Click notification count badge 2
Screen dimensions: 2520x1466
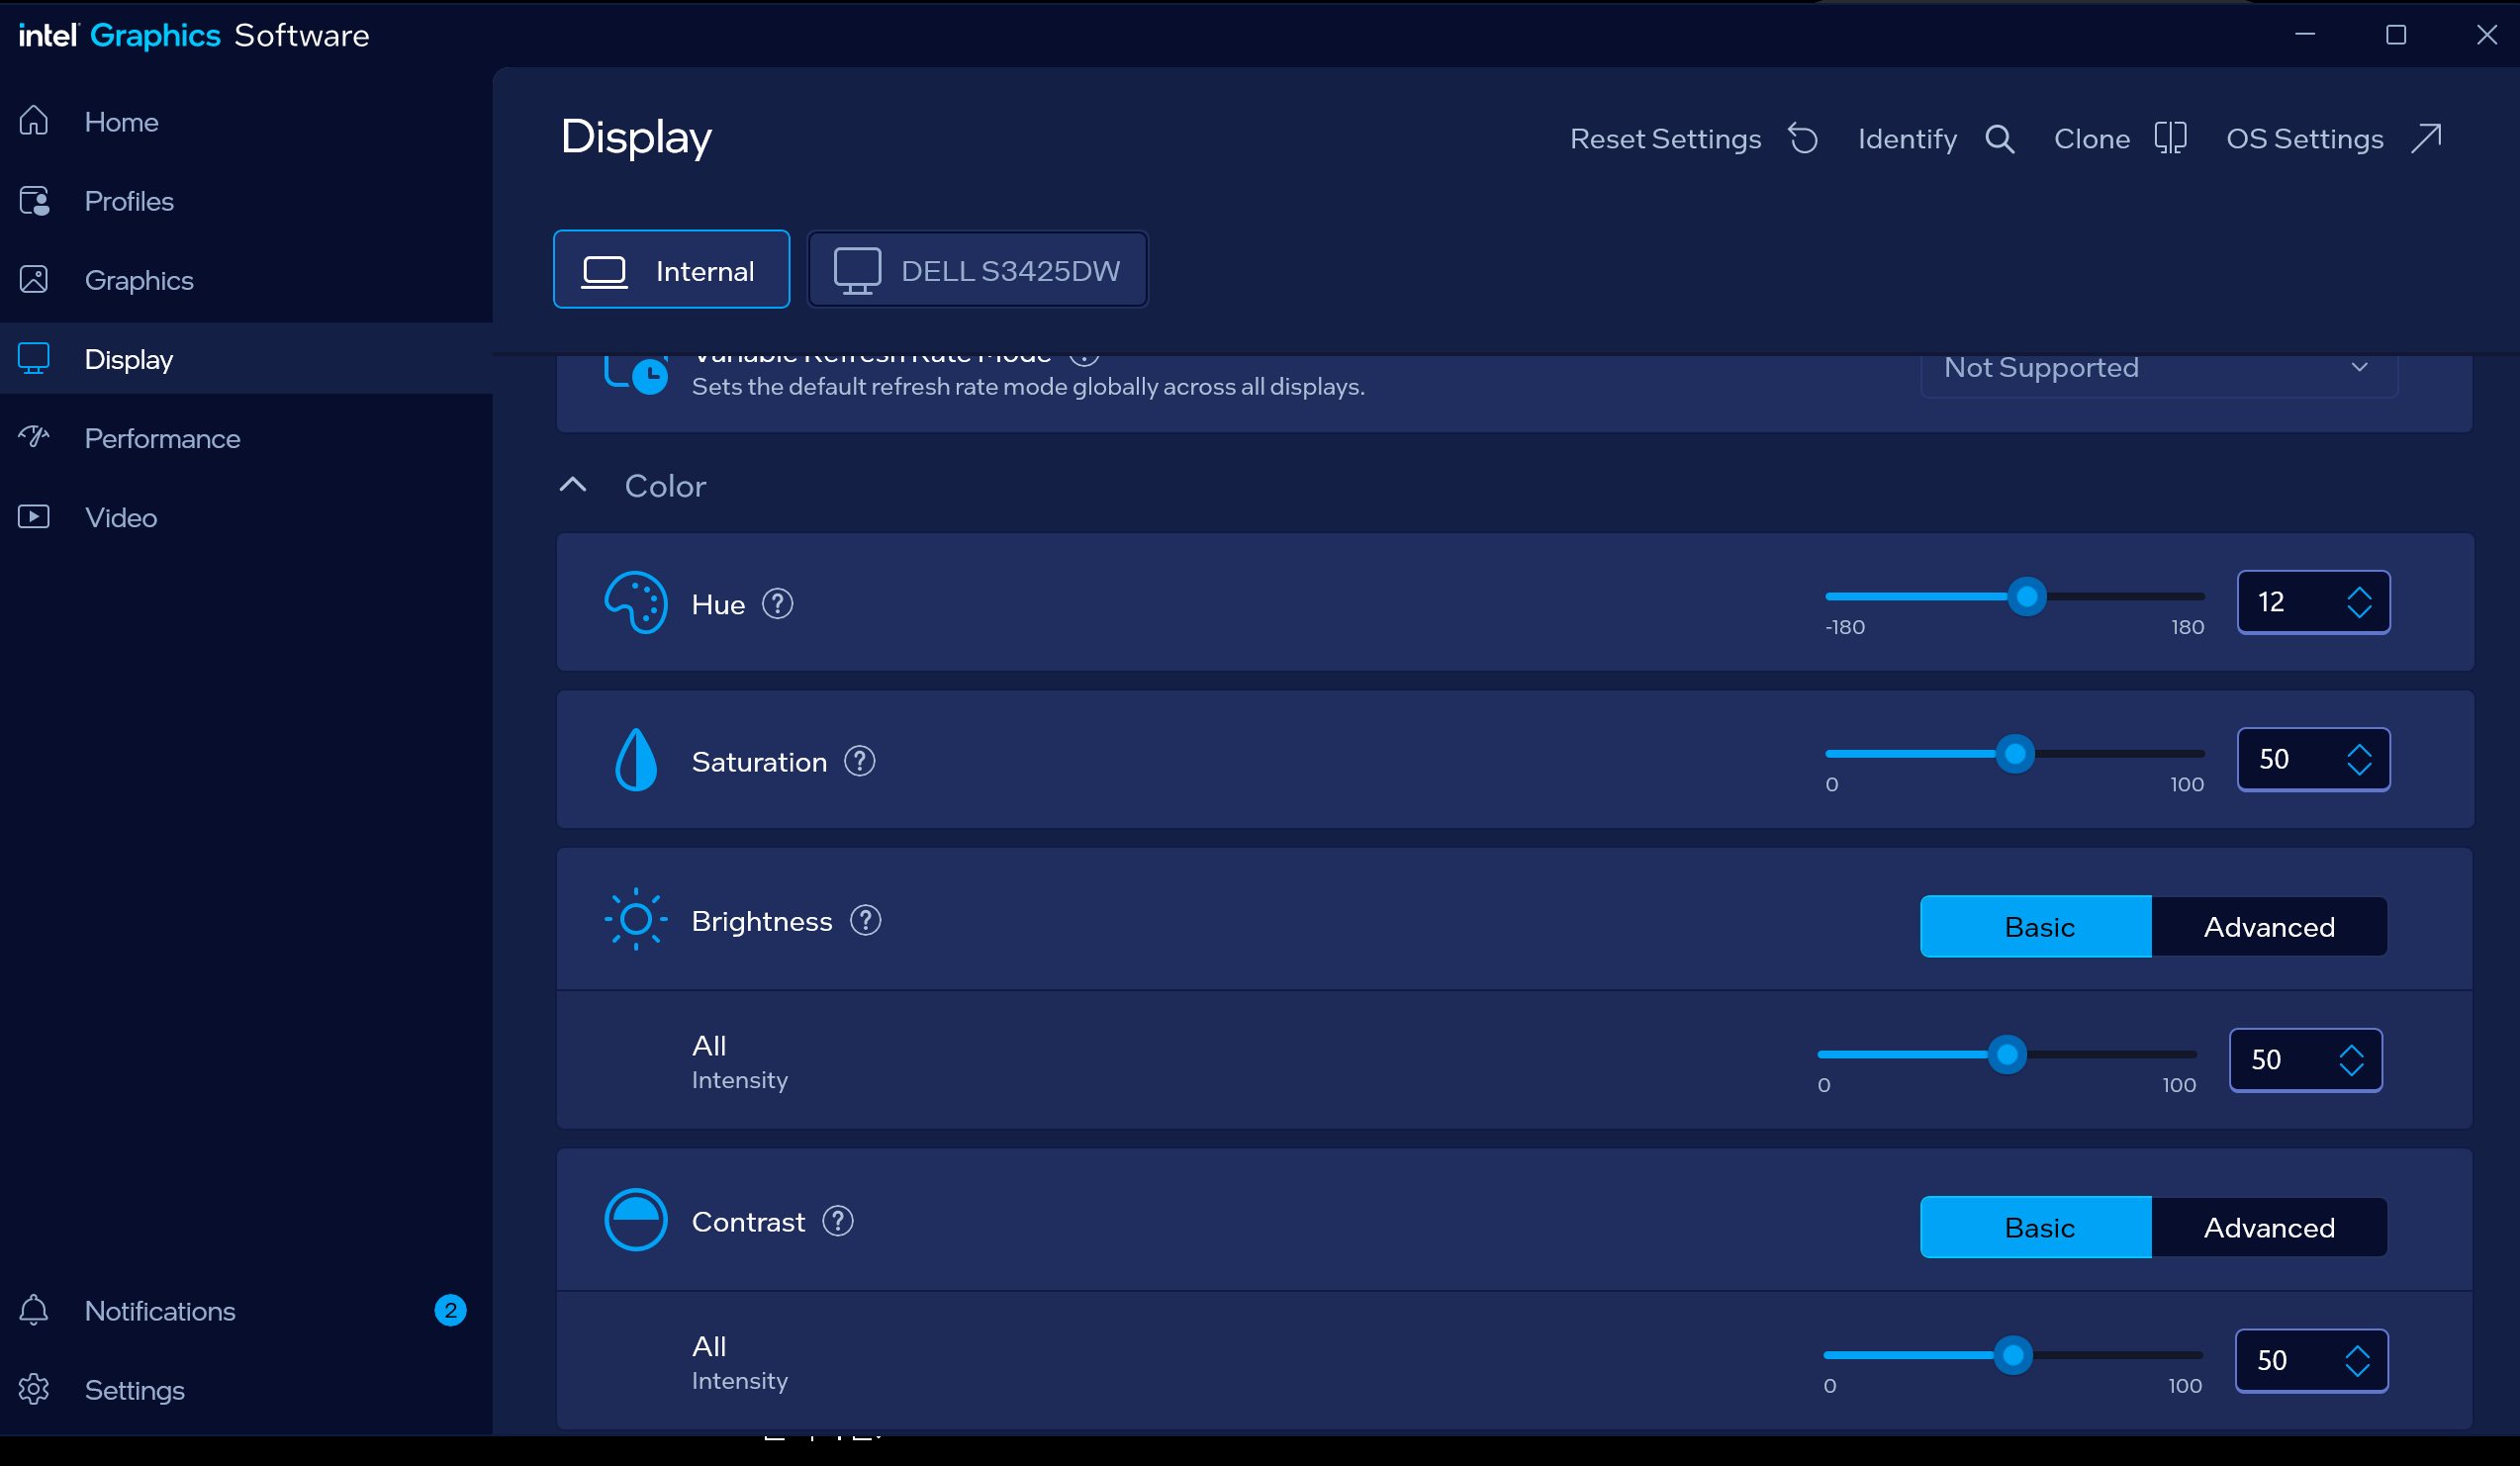click(x=450, y=1310)
